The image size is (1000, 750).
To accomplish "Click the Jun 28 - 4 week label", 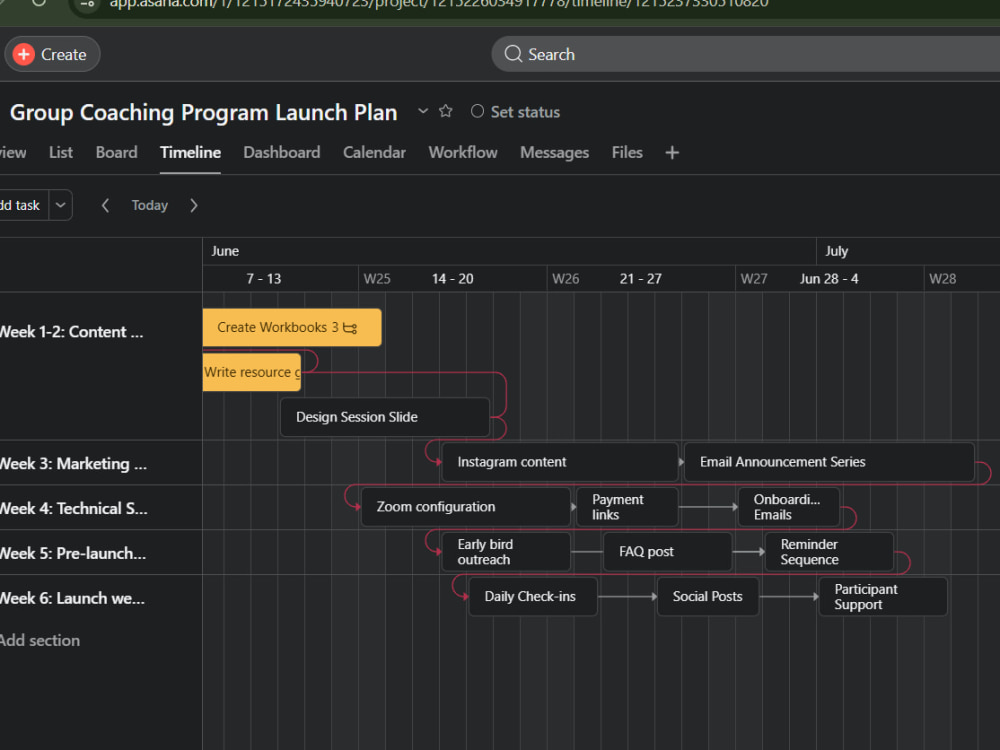I will click(829, 279).
